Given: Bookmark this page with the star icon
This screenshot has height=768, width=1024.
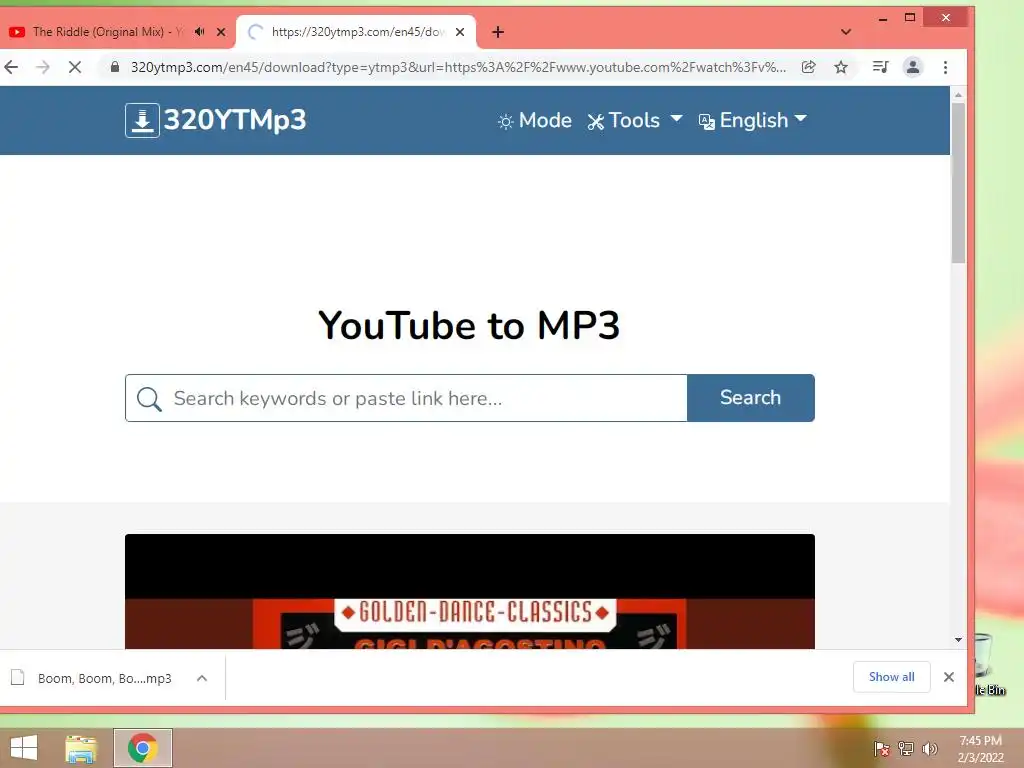Looking at the screenshot, I should tap(841, 67).
